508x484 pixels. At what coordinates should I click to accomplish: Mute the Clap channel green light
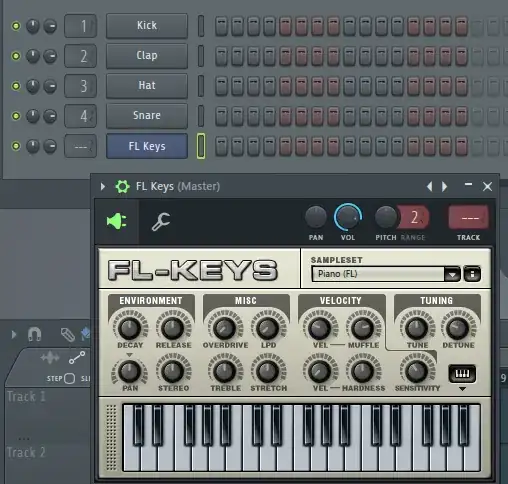point(16,56)
